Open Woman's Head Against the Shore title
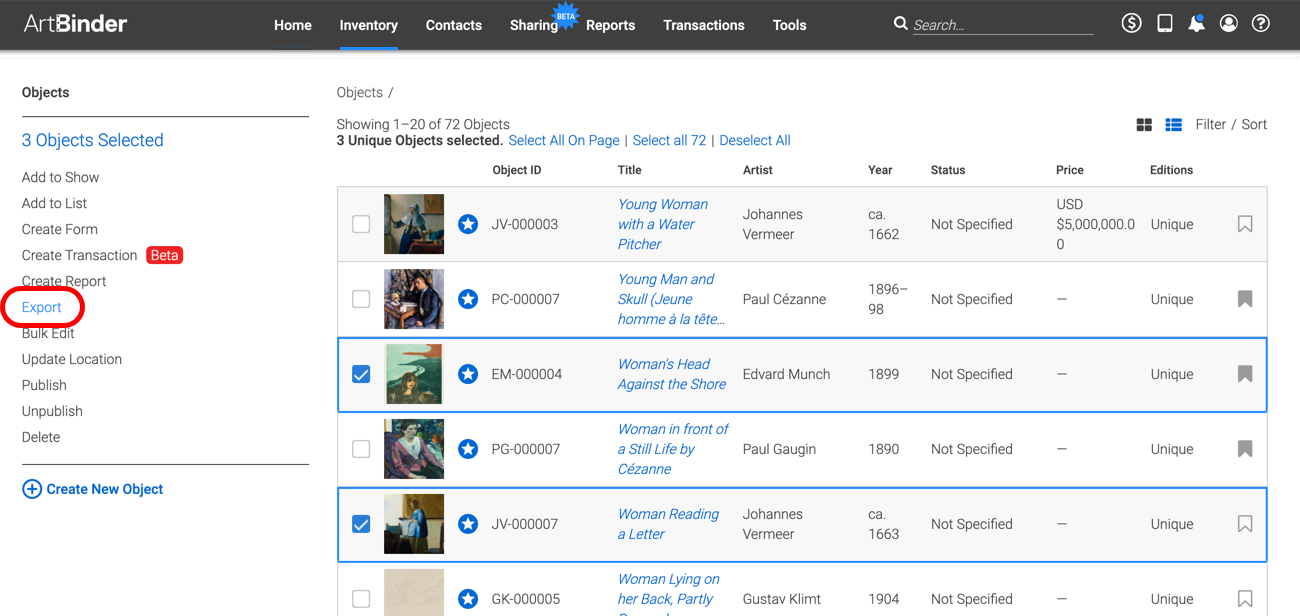Screen dimensions: 1300x616 click(671, 374)
